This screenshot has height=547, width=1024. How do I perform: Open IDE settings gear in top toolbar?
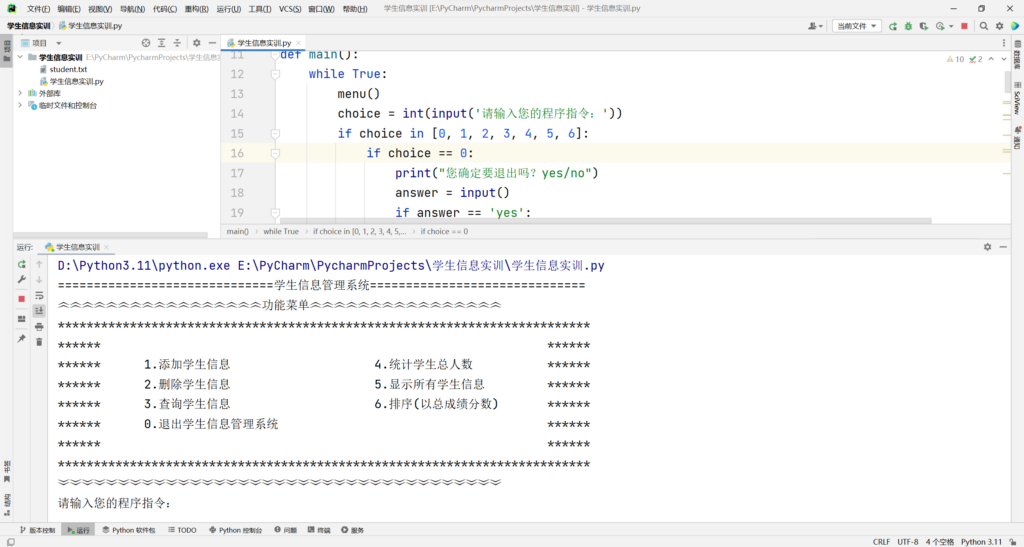pyautogui.click(x=999, y=26)
